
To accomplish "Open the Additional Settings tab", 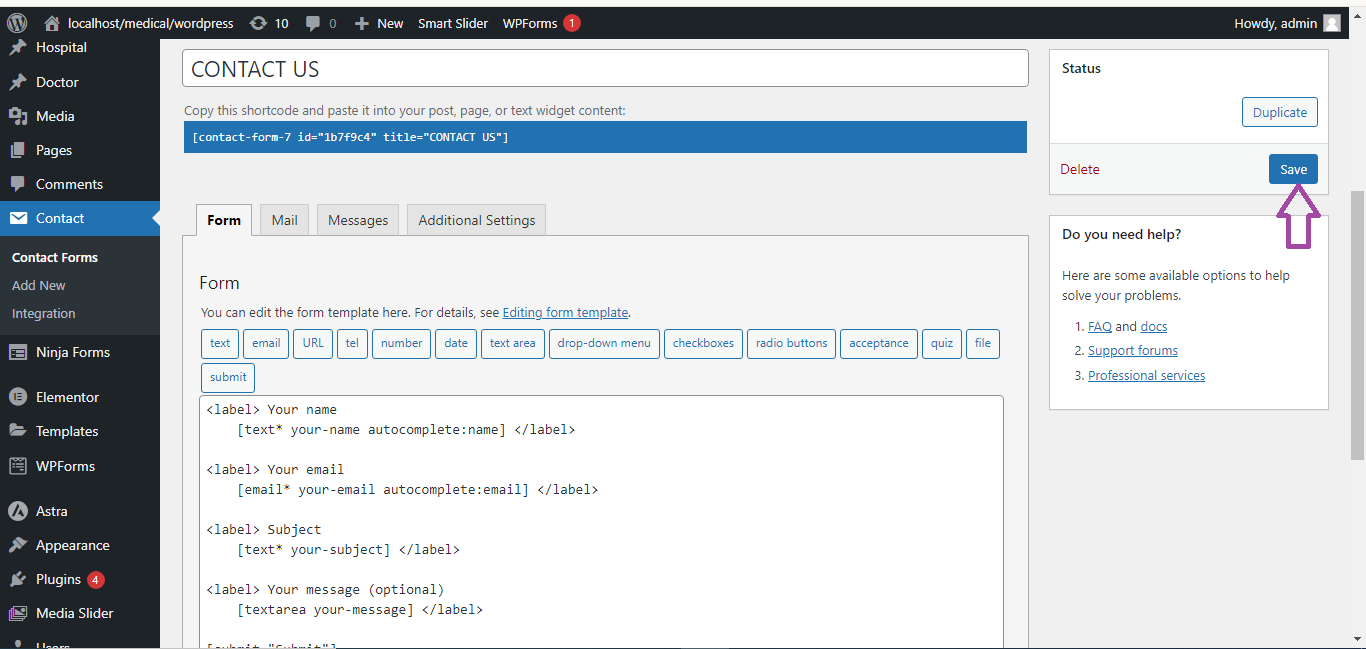I will (x=476, y=220).
